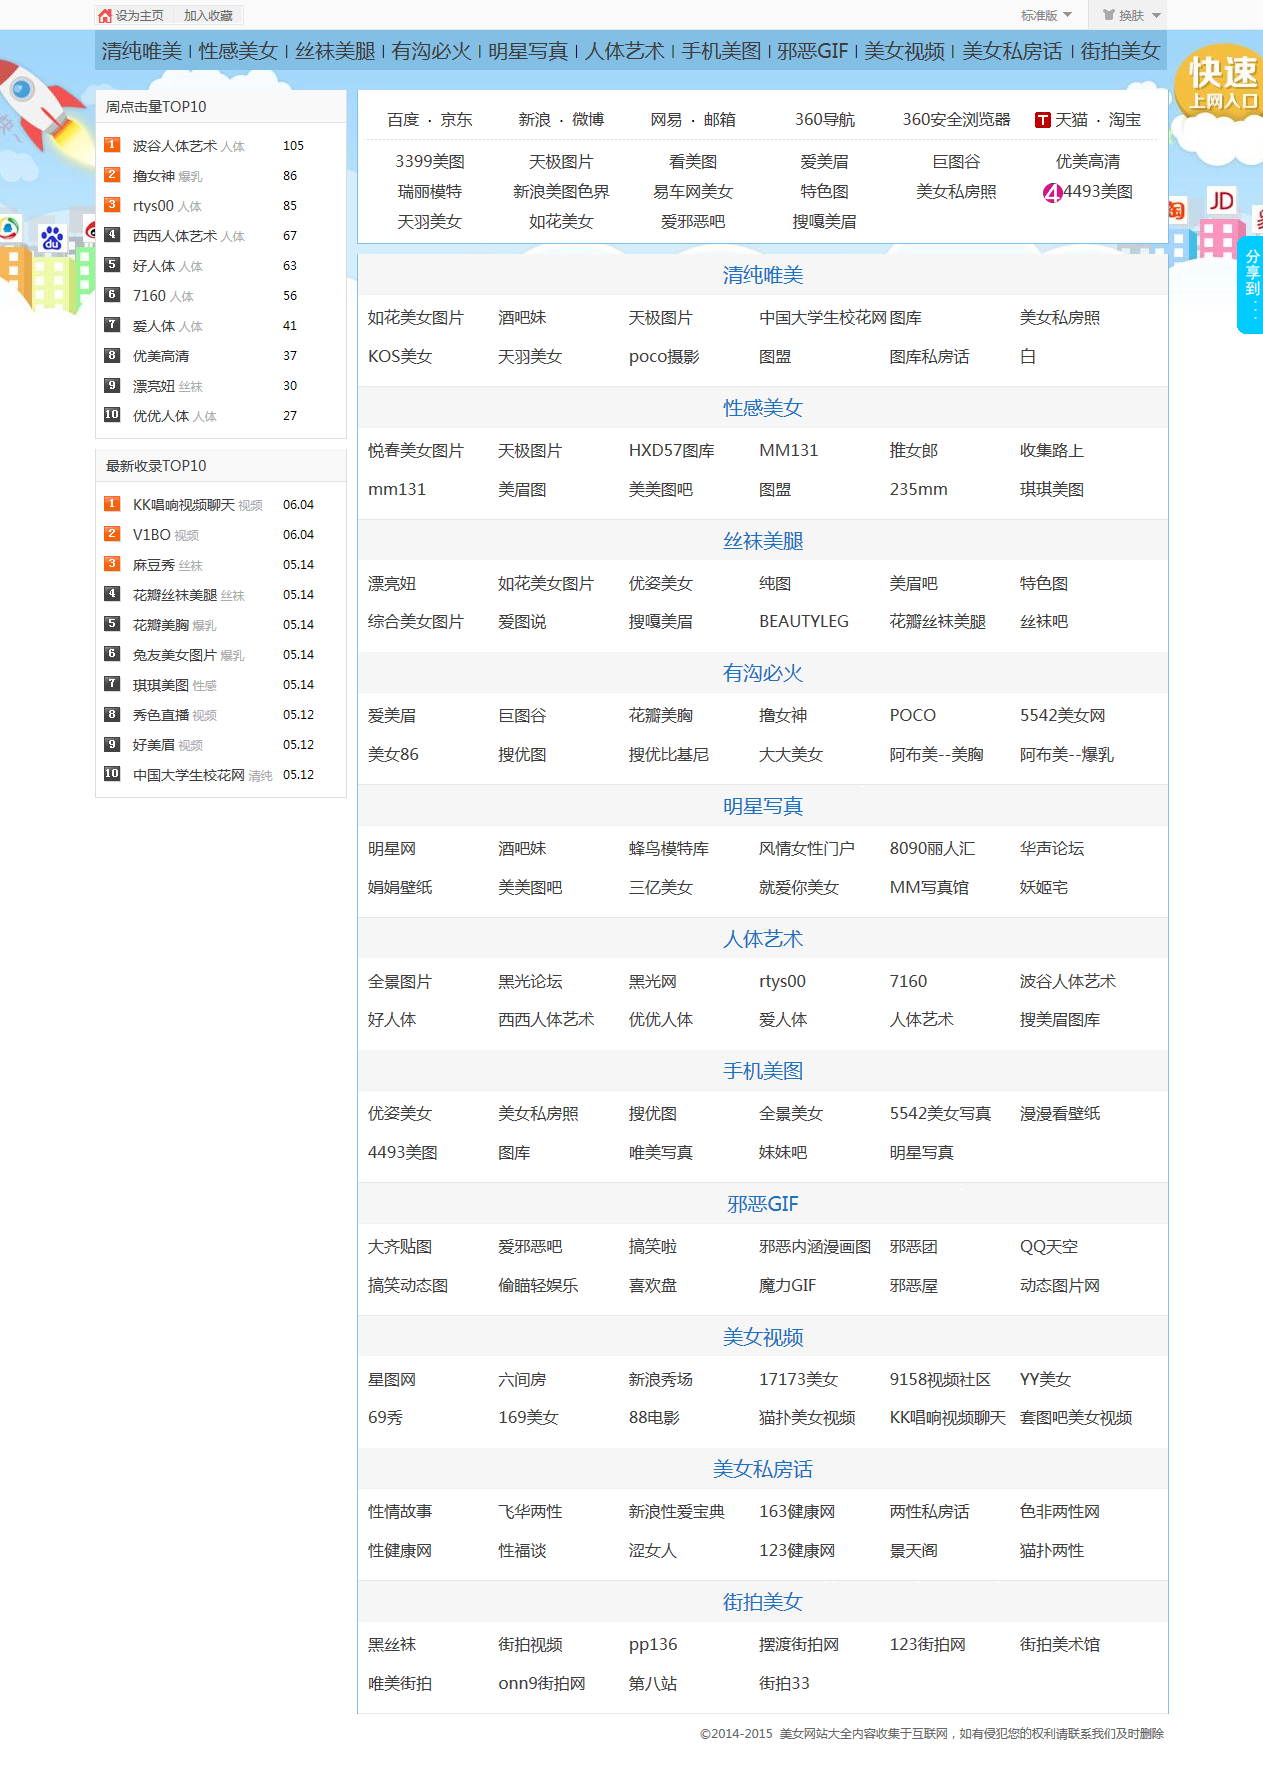Open the 163健康网 link

[797, 1512]
